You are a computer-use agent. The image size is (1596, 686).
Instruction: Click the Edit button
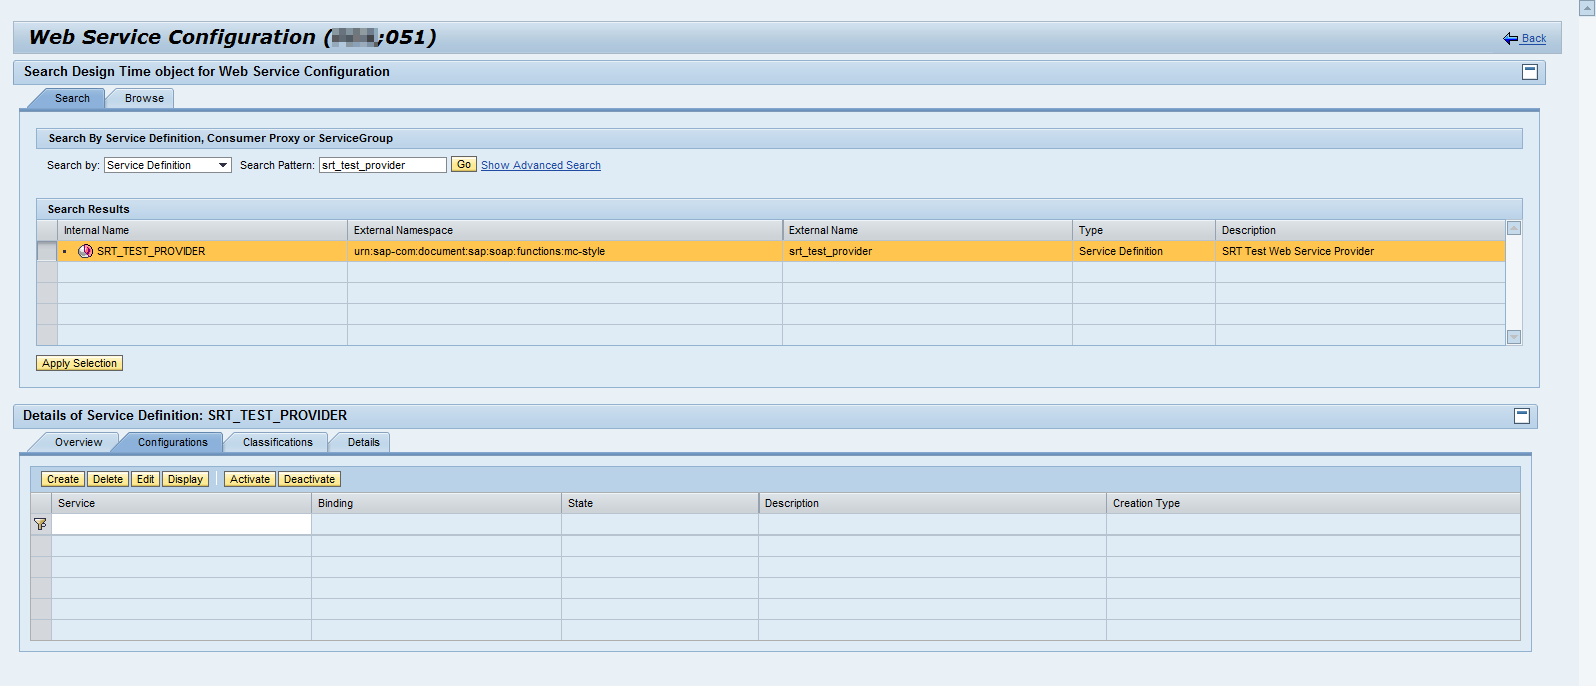pos(146,479)
